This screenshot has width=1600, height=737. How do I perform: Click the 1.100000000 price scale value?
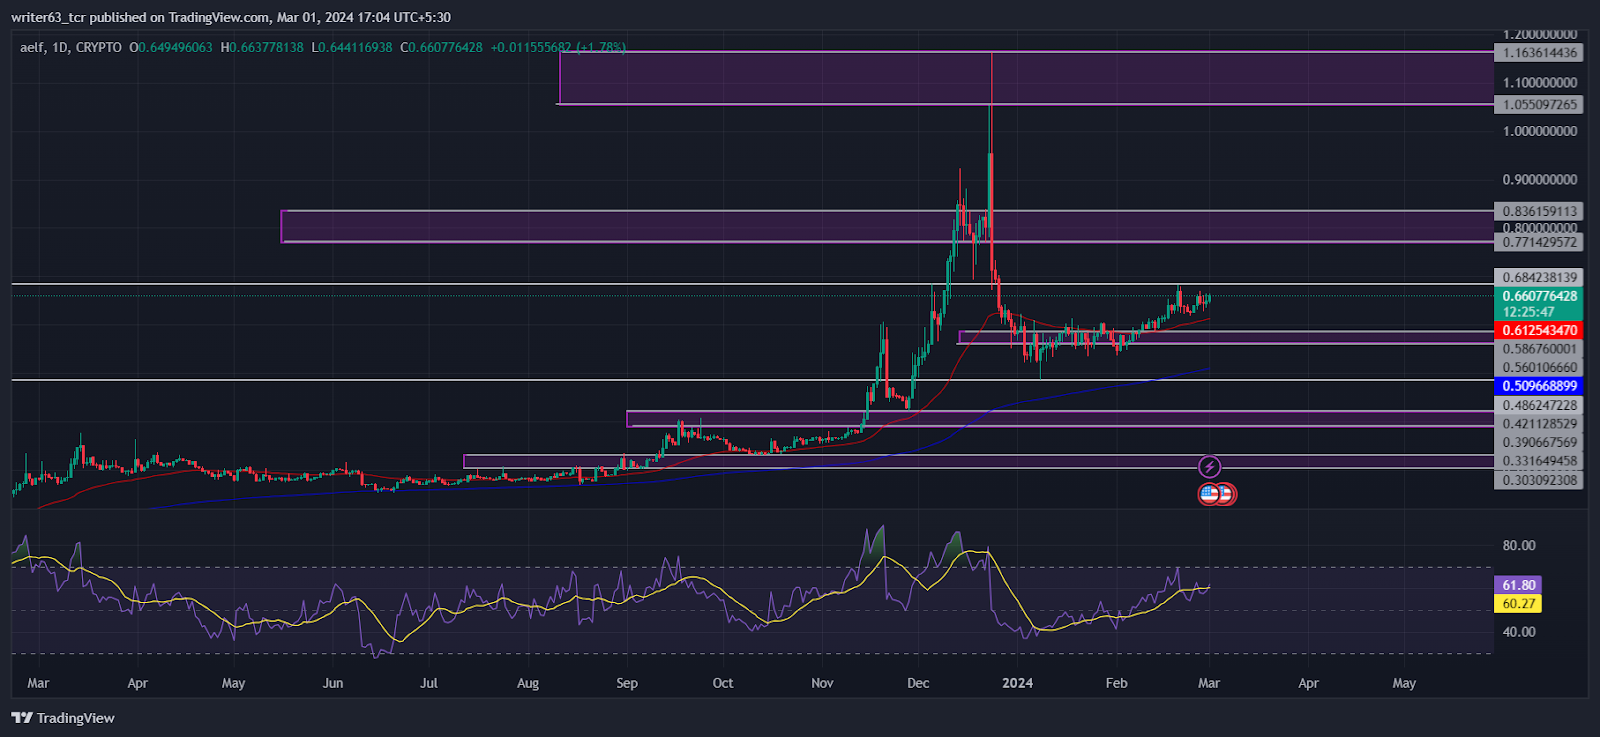coord(1540,83)
